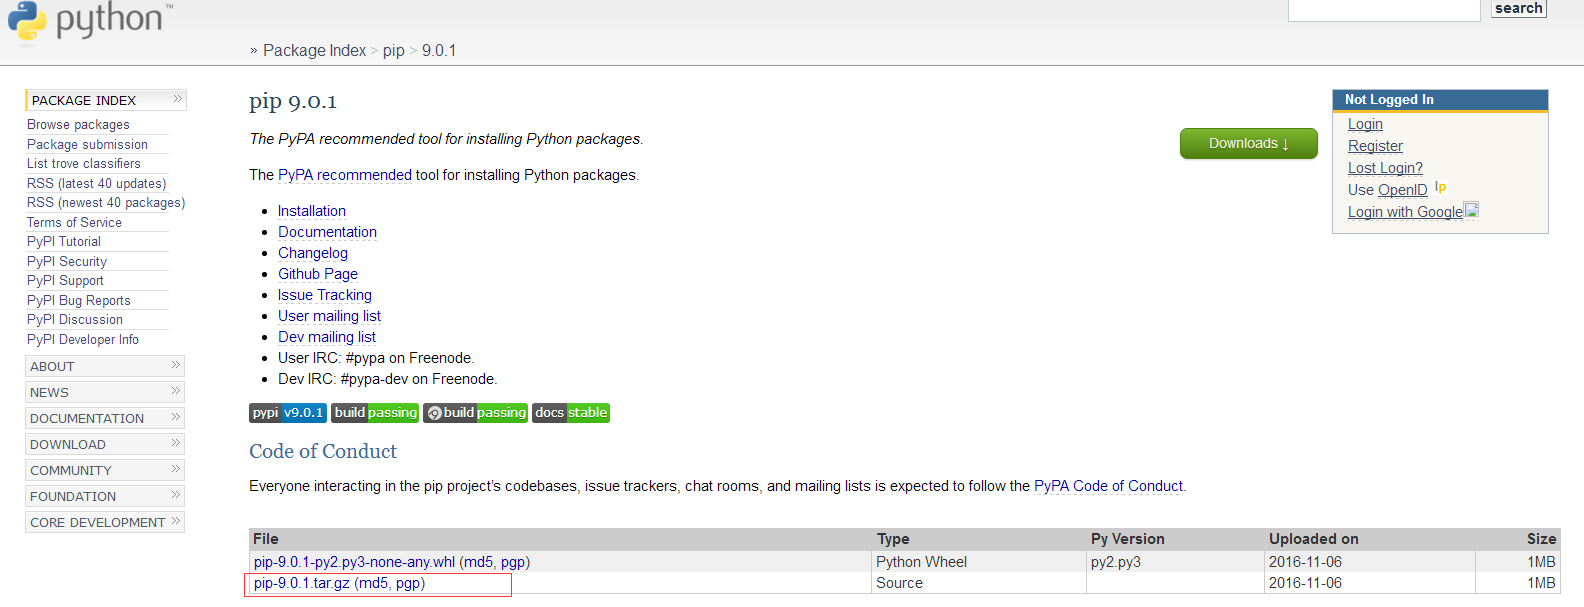
Task: Click the Code of Conduct heading
Action: 323,451
